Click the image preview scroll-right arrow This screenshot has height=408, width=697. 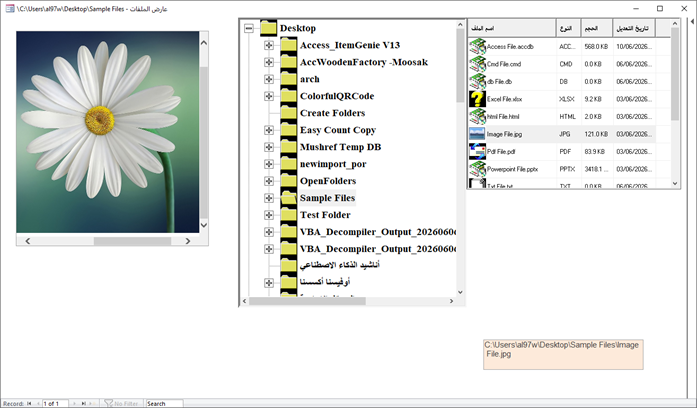[188, 241]
